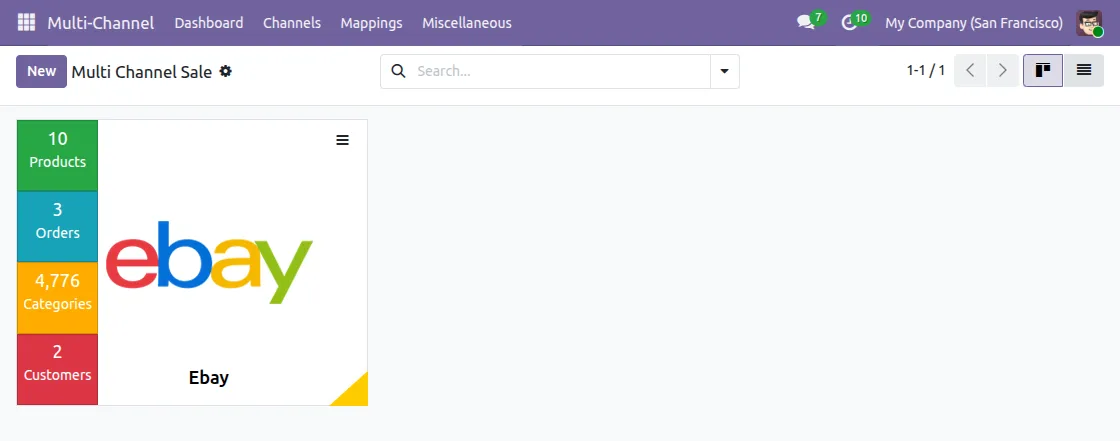Expand the search options dropdown arrow
The image size is (1120, 441).
724,71
